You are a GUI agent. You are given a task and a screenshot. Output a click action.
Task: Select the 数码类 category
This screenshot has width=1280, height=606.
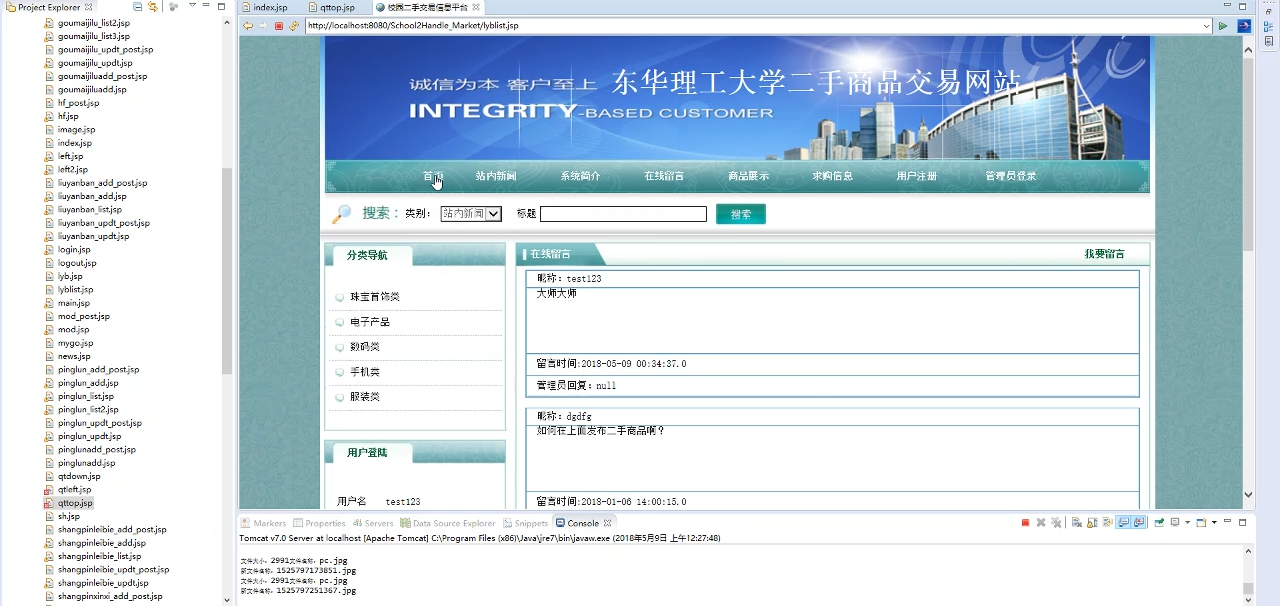[x=365, y=347]
